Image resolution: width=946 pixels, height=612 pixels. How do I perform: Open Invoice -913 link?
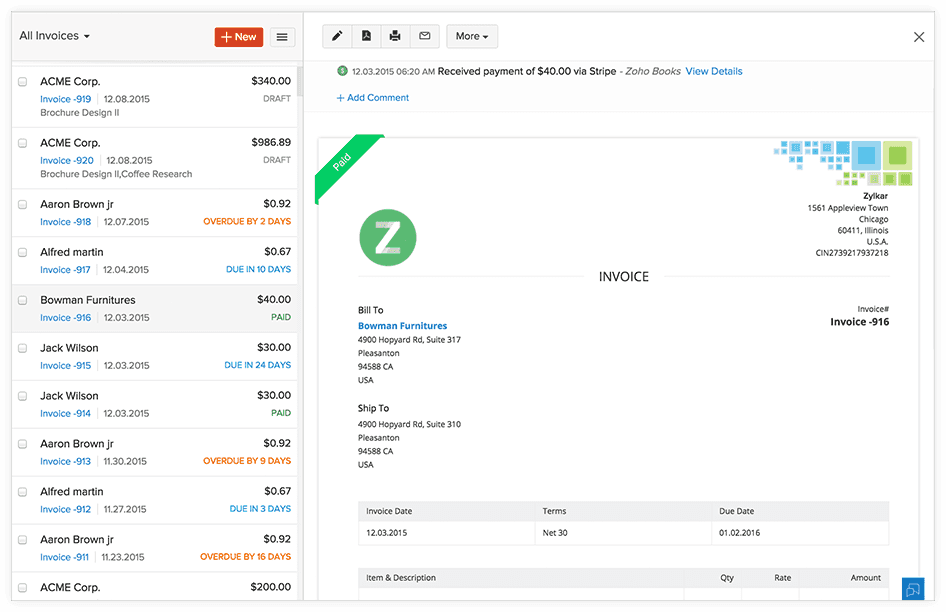[65, 461]
